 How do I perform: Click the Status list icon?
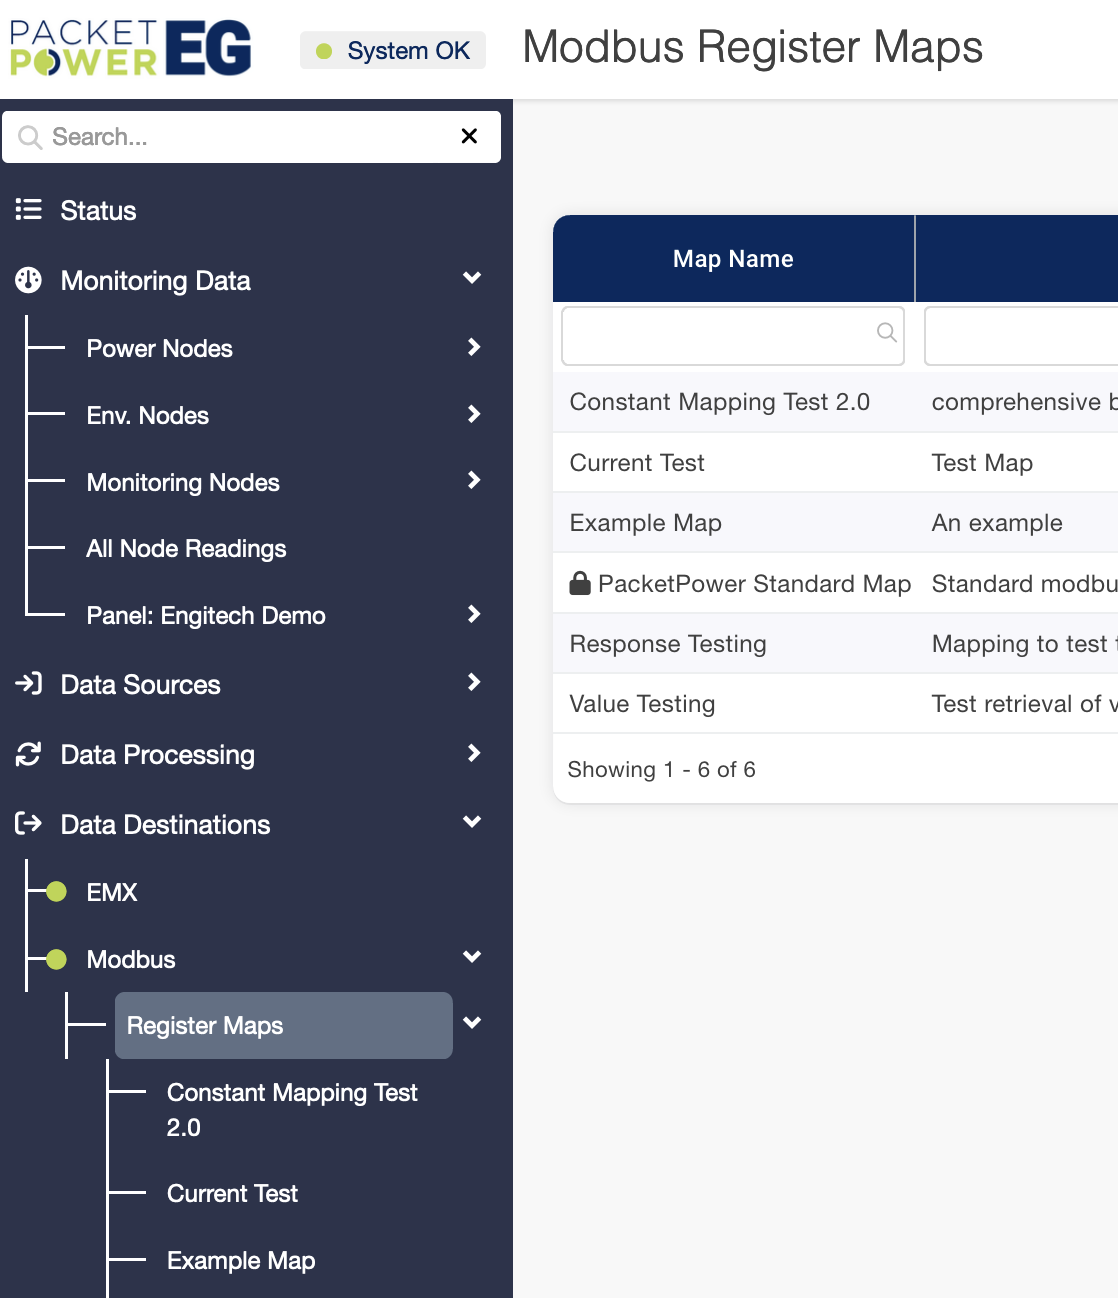point(28,210)
